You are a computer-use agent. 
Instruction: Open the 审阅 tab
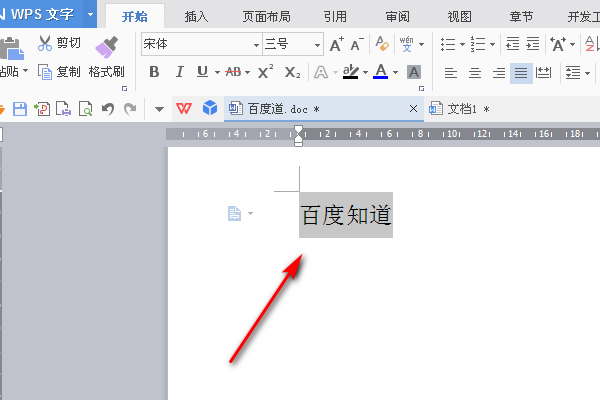[x=398, y=17]
